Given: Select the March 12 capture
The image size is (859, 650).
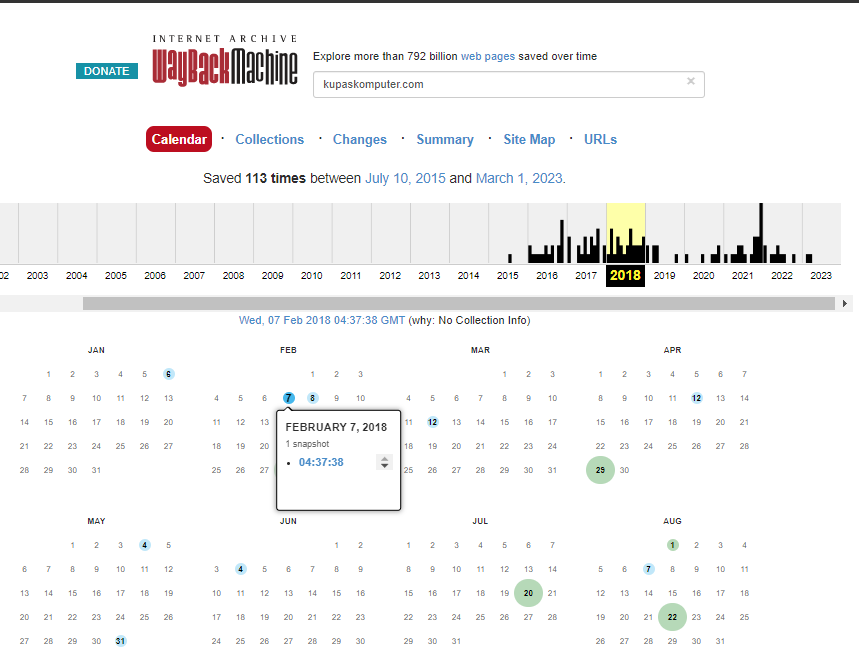Looking at the screenshot, I should (433, 422).
